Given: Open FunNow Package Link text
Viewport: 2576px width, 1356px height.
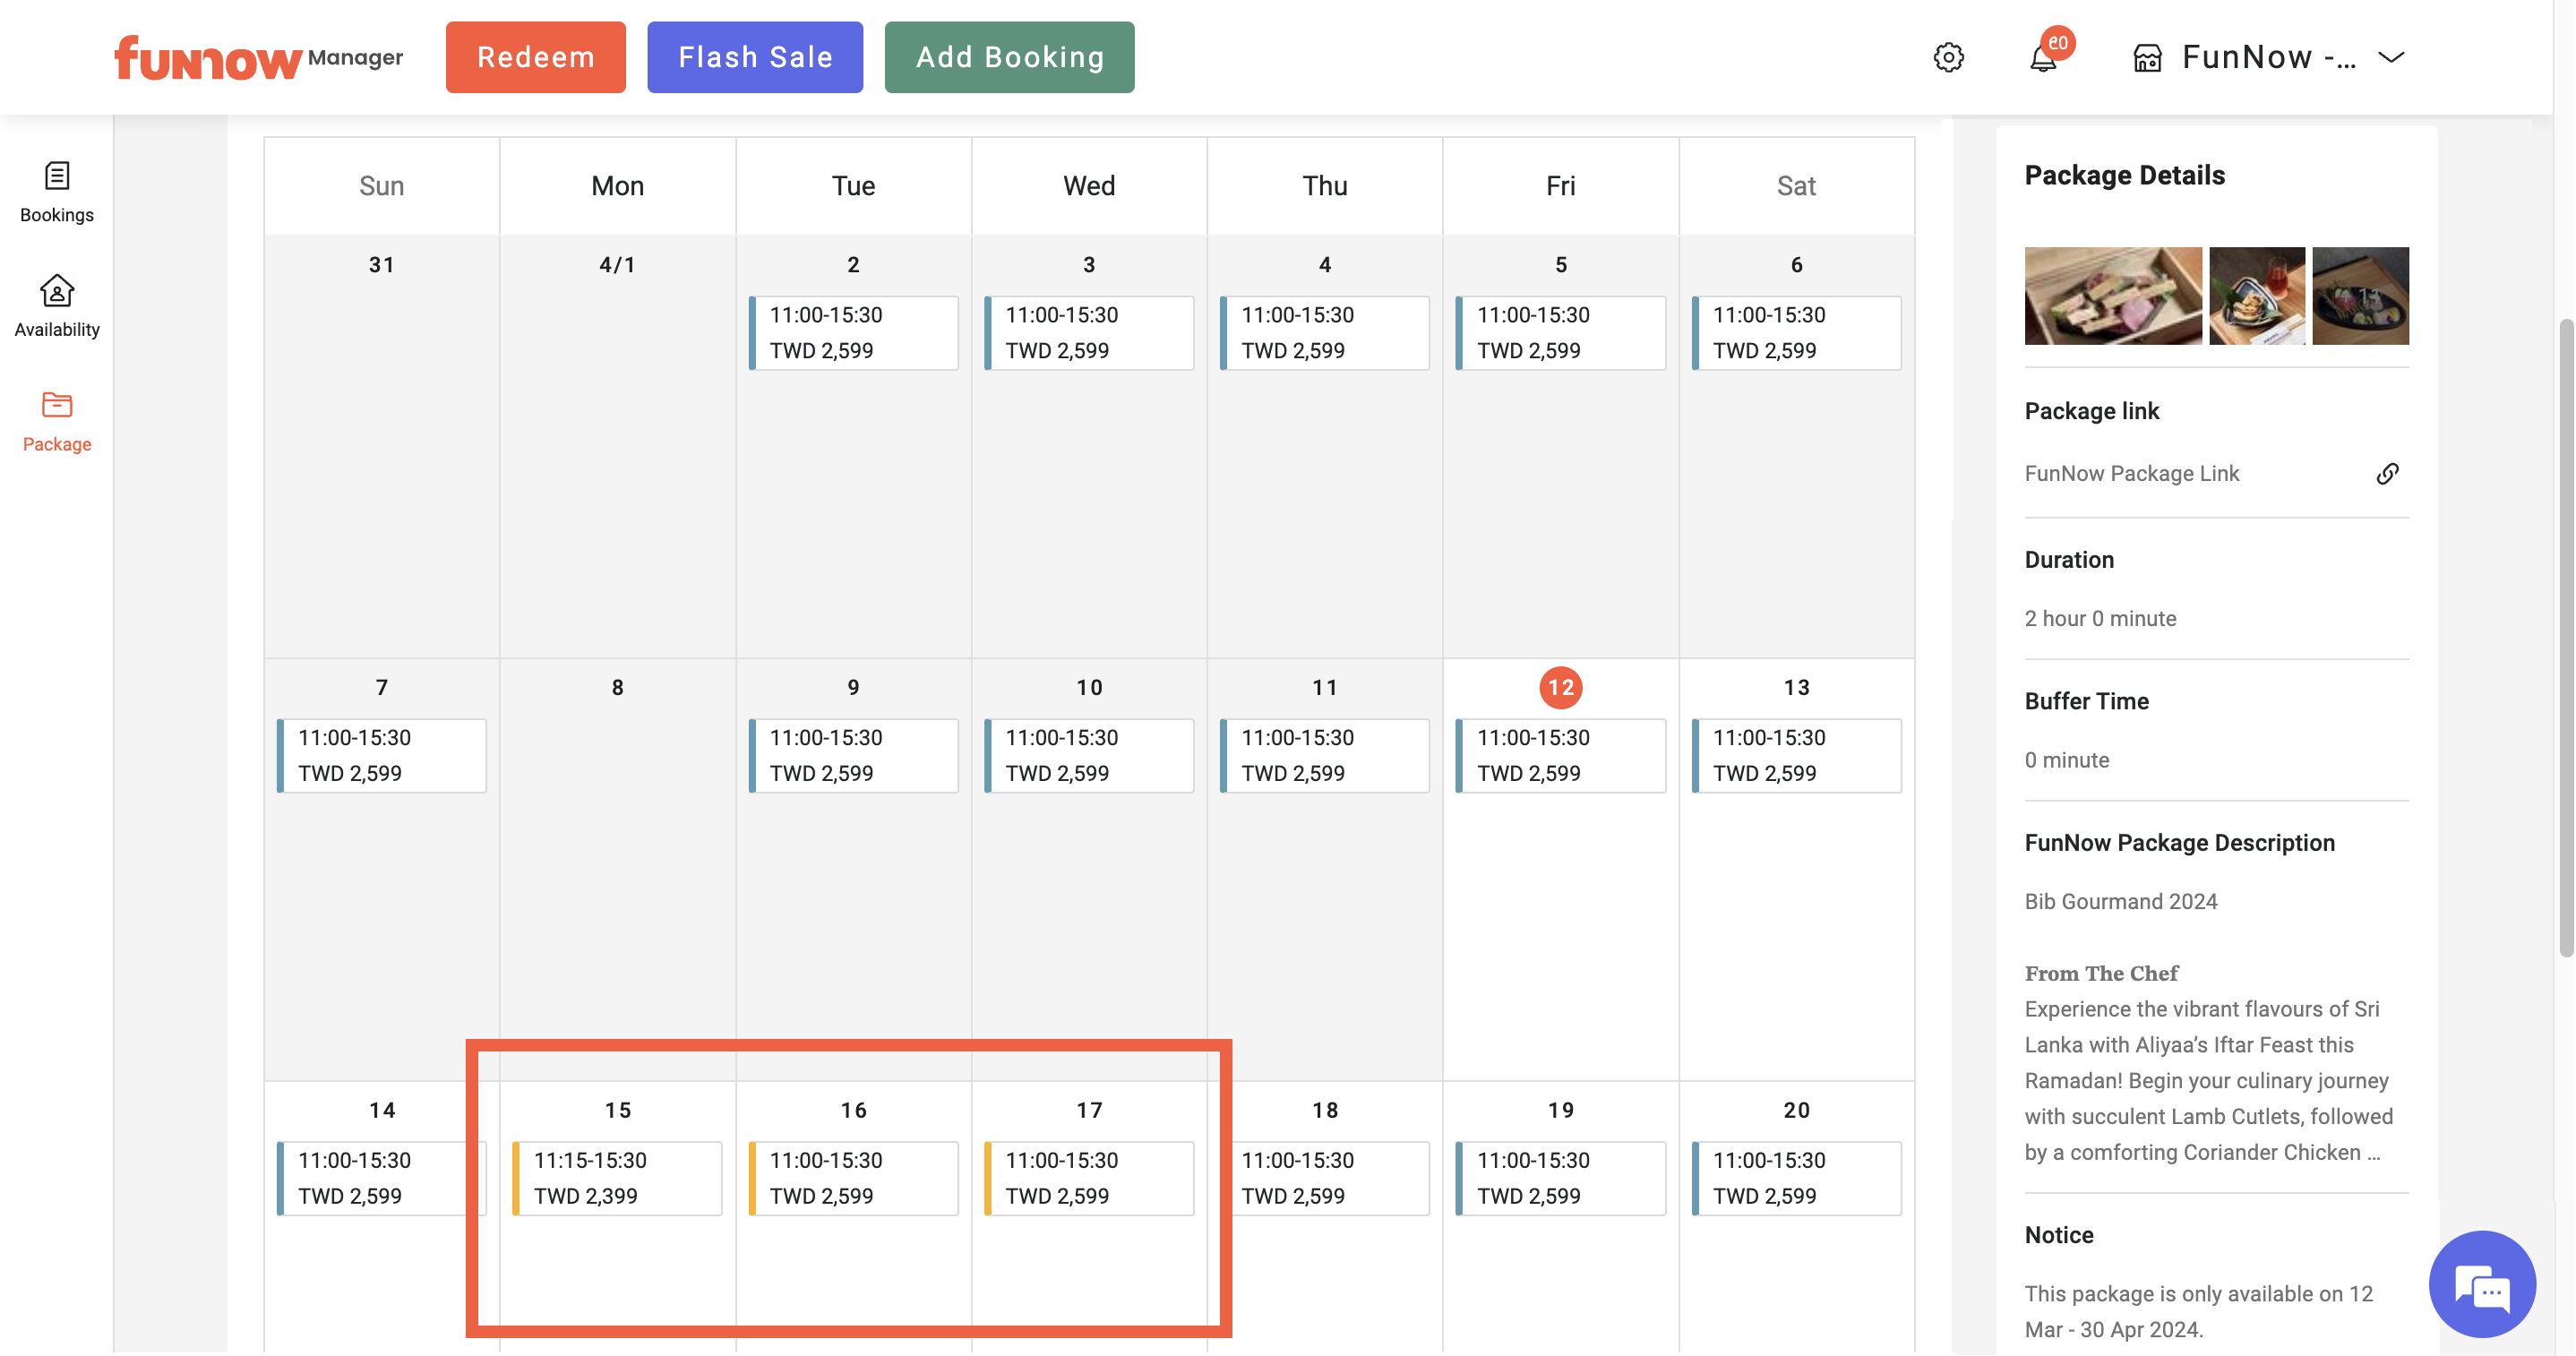Looking at the screenshot, I should [2132, 473].
